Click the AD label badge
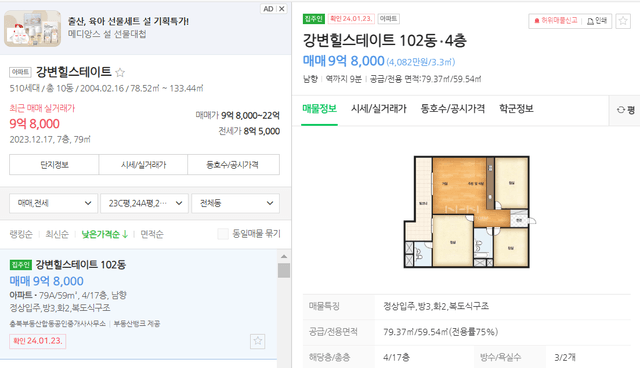Screen dimensions: 640x368 point(268,9)
